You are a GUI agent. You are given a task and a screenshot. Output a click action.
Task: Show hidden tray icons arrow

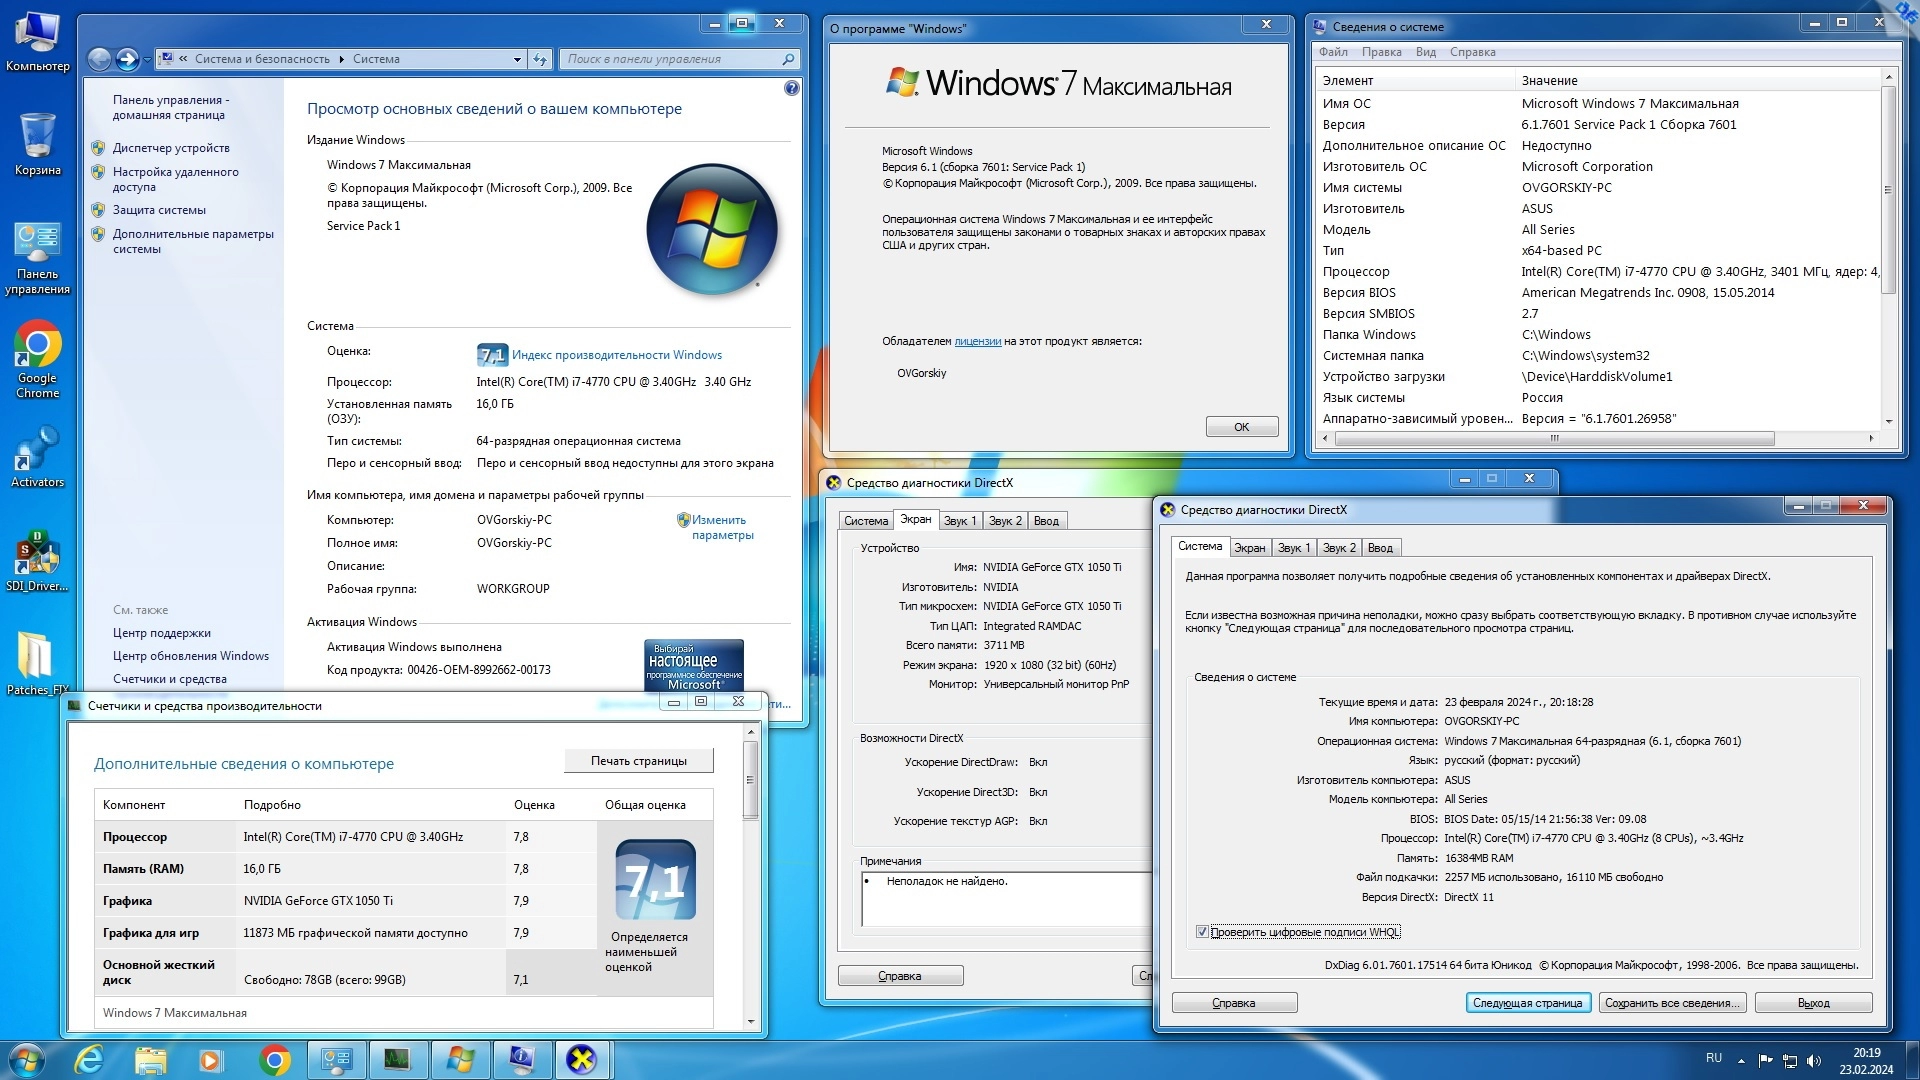1741,1061
